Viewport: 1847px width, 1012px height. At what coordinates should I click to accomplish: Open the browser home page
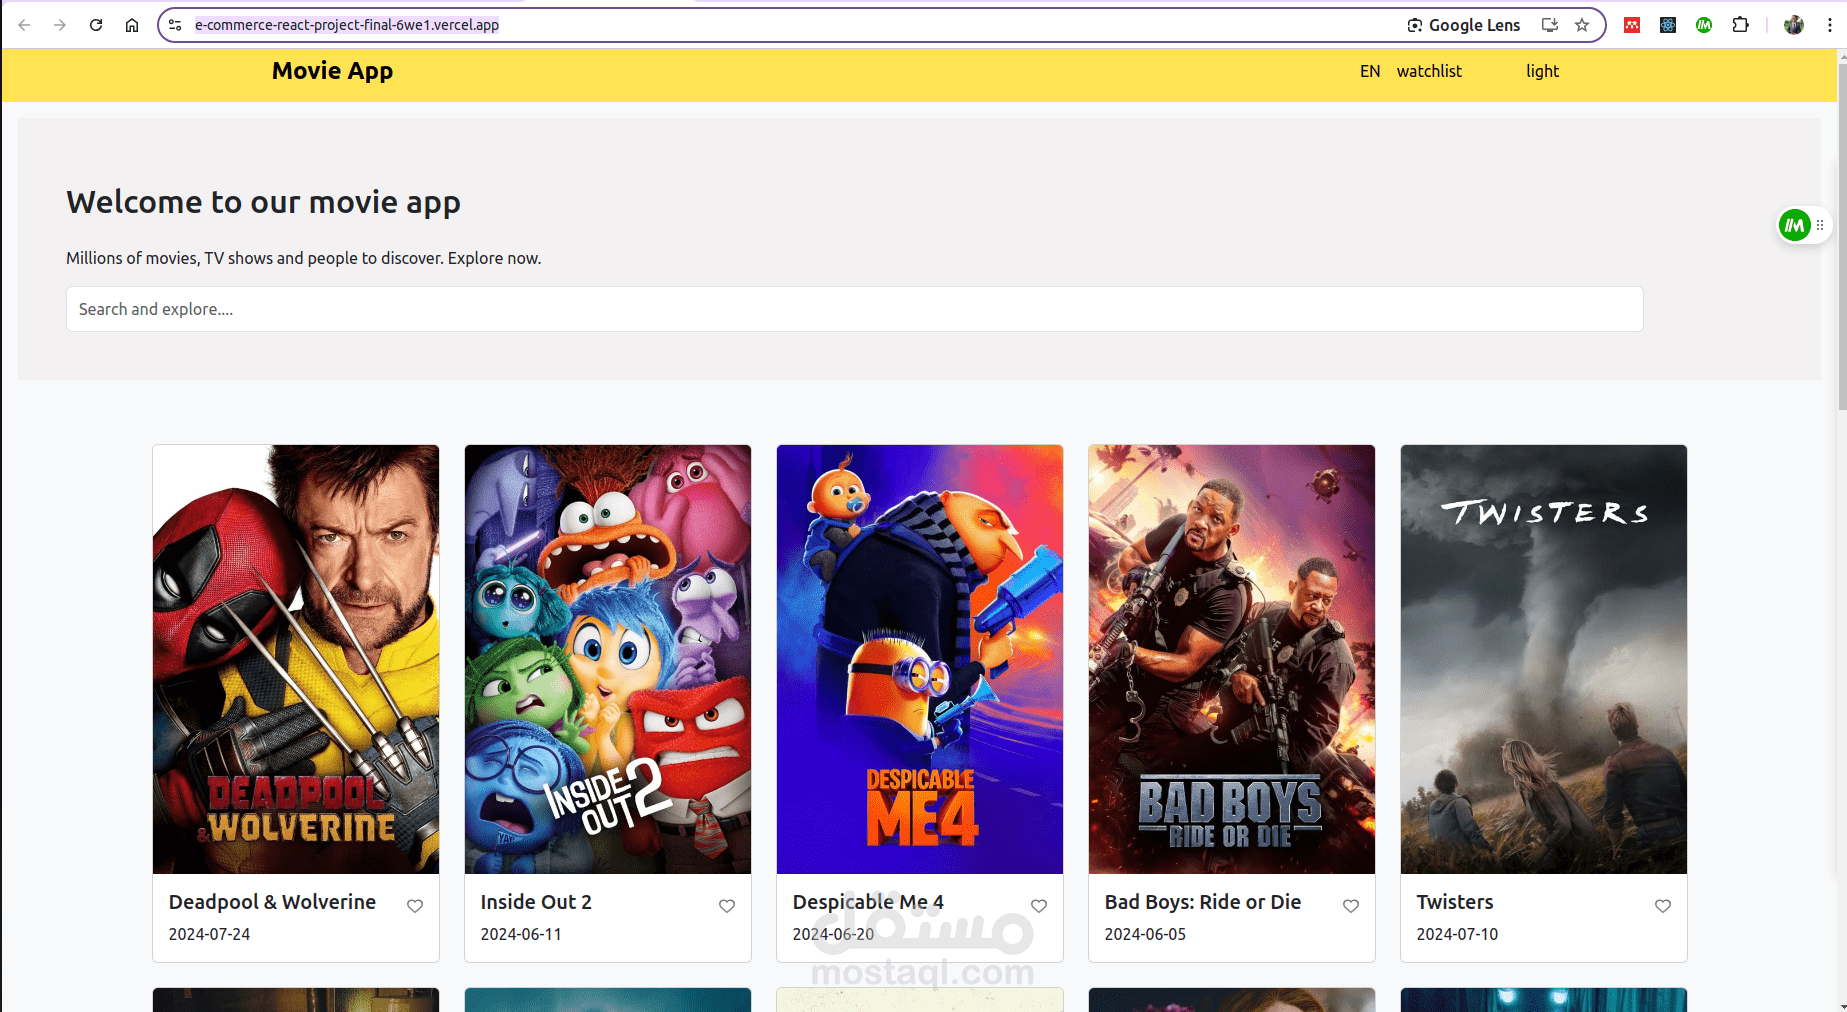132,25
